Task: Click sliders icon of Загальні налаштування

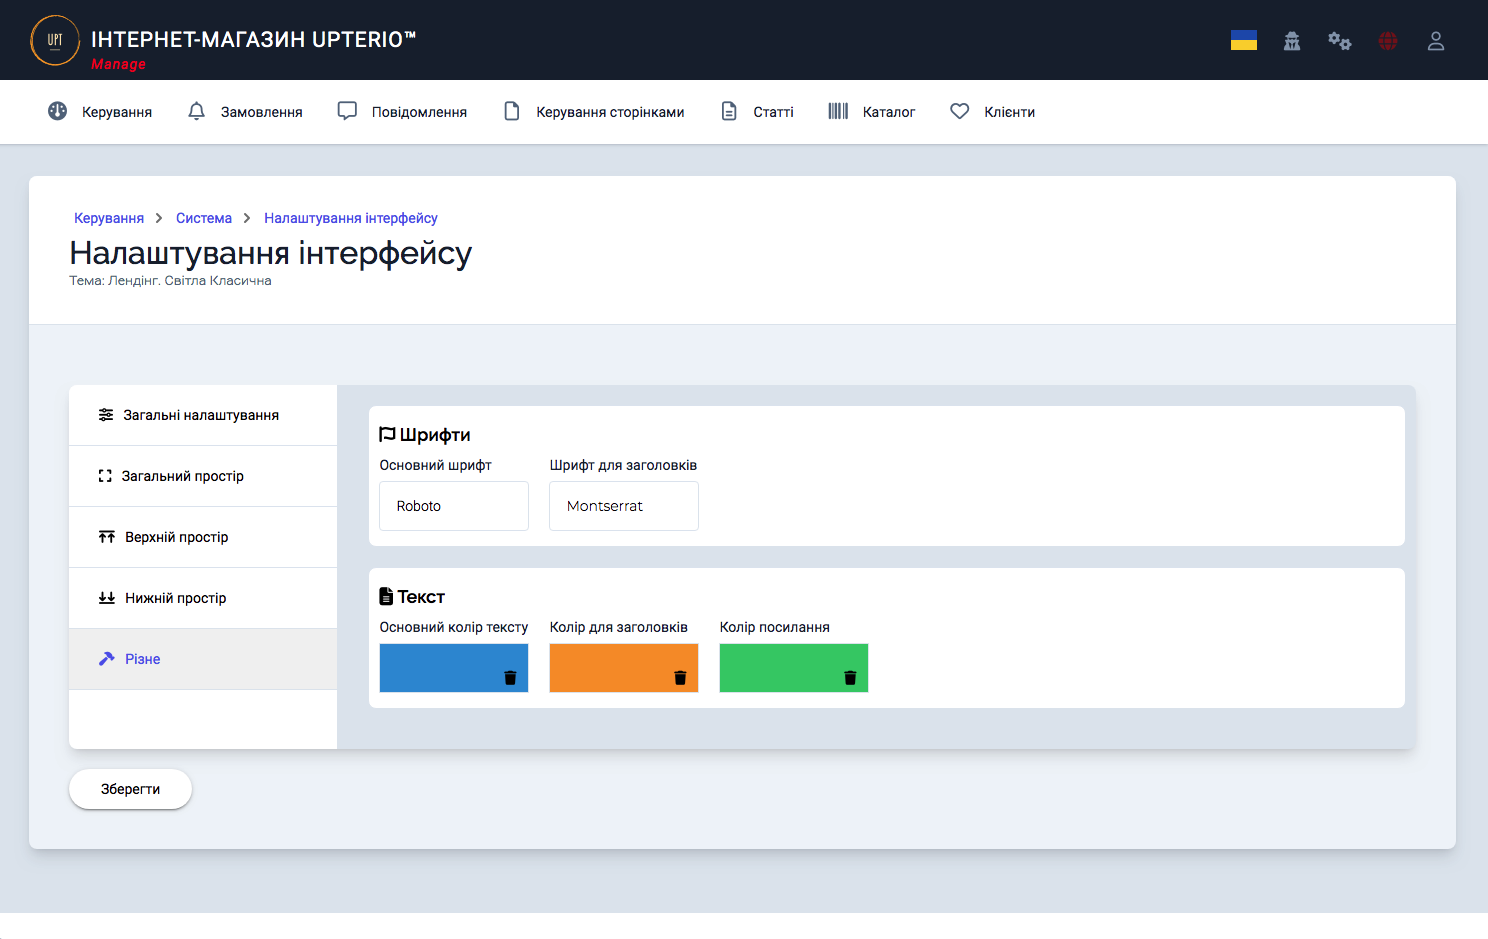Action: (x=106, y=415)
